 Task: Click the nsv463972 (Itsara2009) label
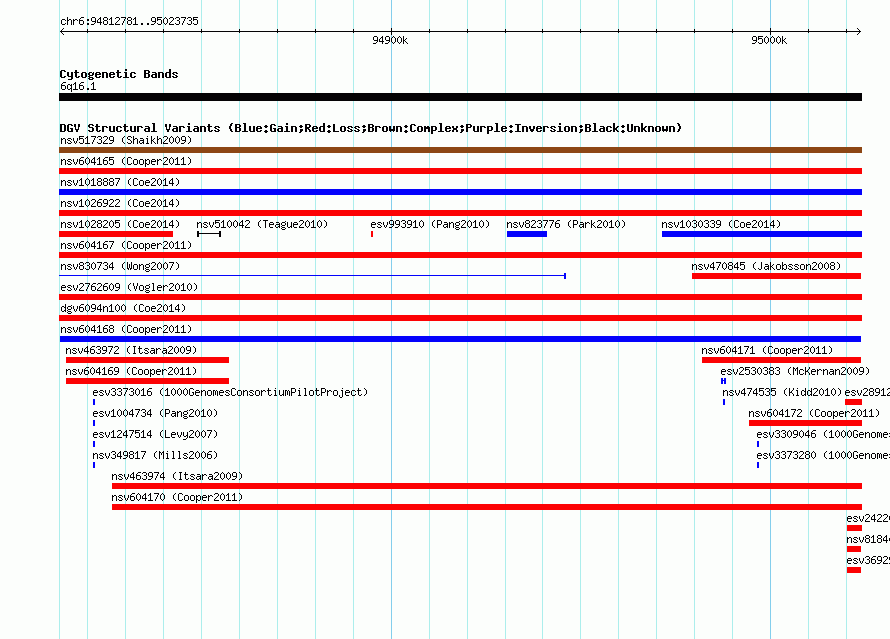pos(131,350)
